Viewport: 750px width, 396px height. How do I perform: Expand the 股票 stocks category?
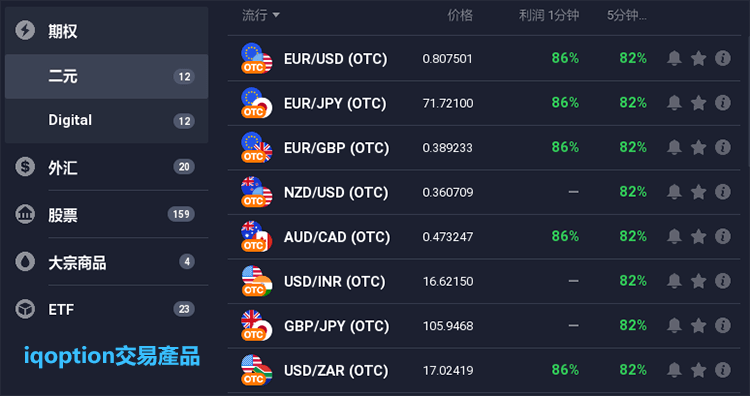(x=107, y=214)
